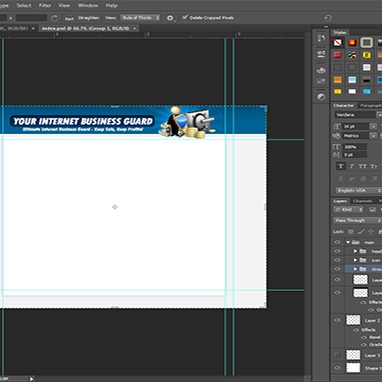Open the Pass Through blend mode dropdown
Viewport: 382px width, 382px height.
point(358,220)
